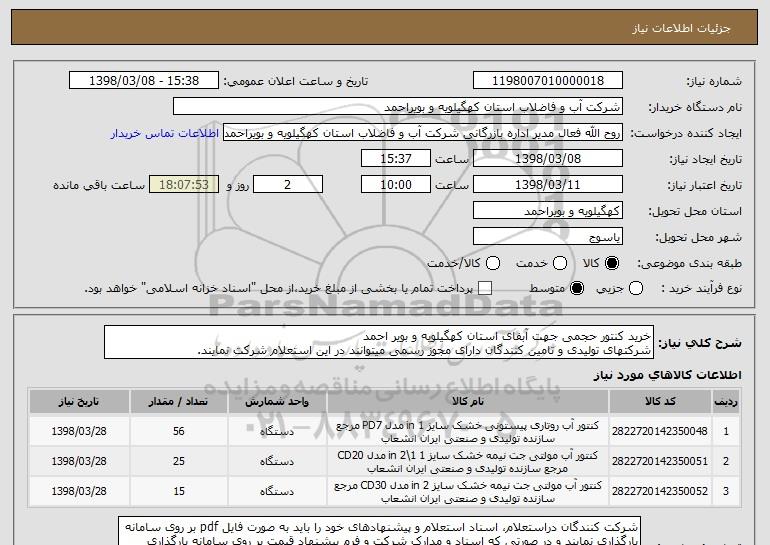This screenshot has width=770, height=545.
Task: Click the دستگاه unit in row 1
Action: point(277,432)
